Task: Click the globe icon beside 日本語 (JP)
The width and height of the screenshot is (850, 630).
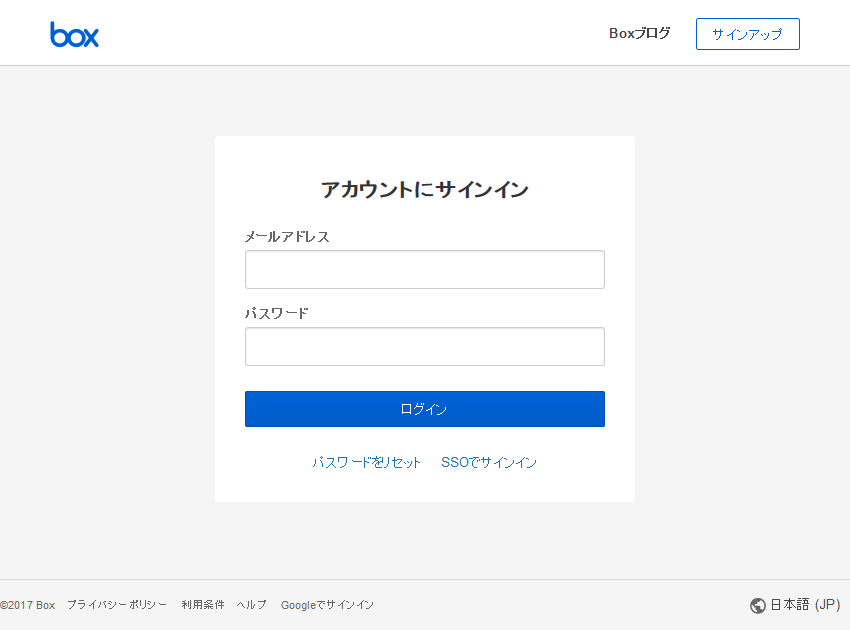Action: (757, 605)
